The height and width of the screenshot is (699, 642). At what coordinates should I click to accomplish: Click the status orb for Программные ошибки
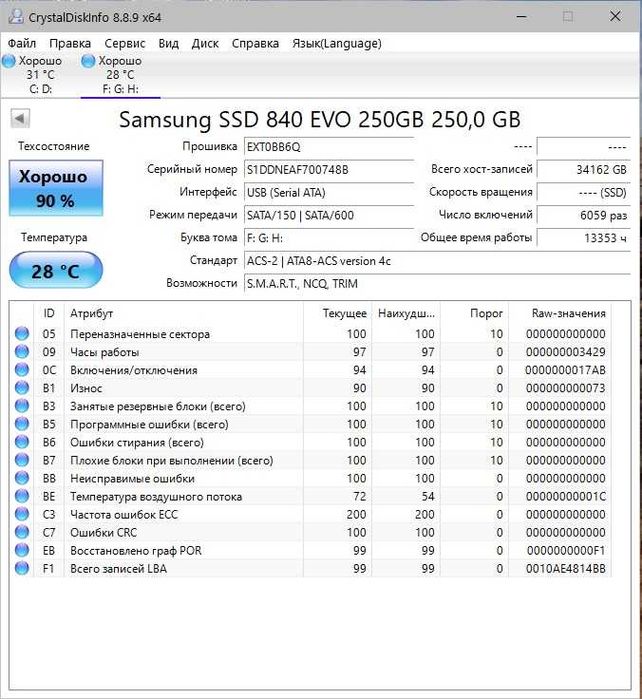pos(22,424)
